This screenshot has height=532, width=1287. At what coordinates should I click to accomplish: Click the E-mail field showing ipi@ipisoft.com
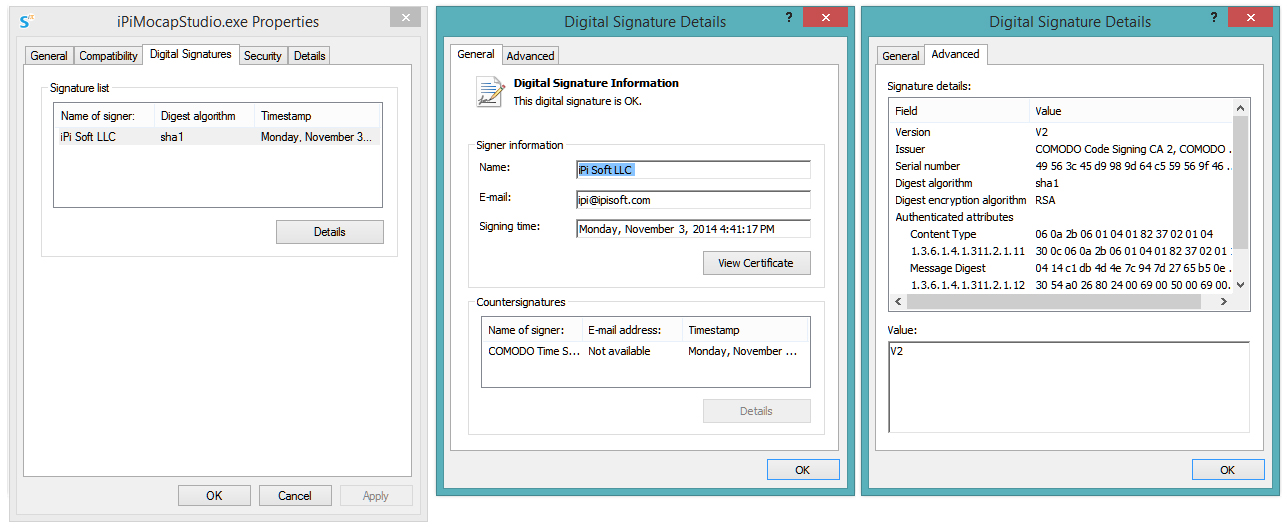pos(693,200)
